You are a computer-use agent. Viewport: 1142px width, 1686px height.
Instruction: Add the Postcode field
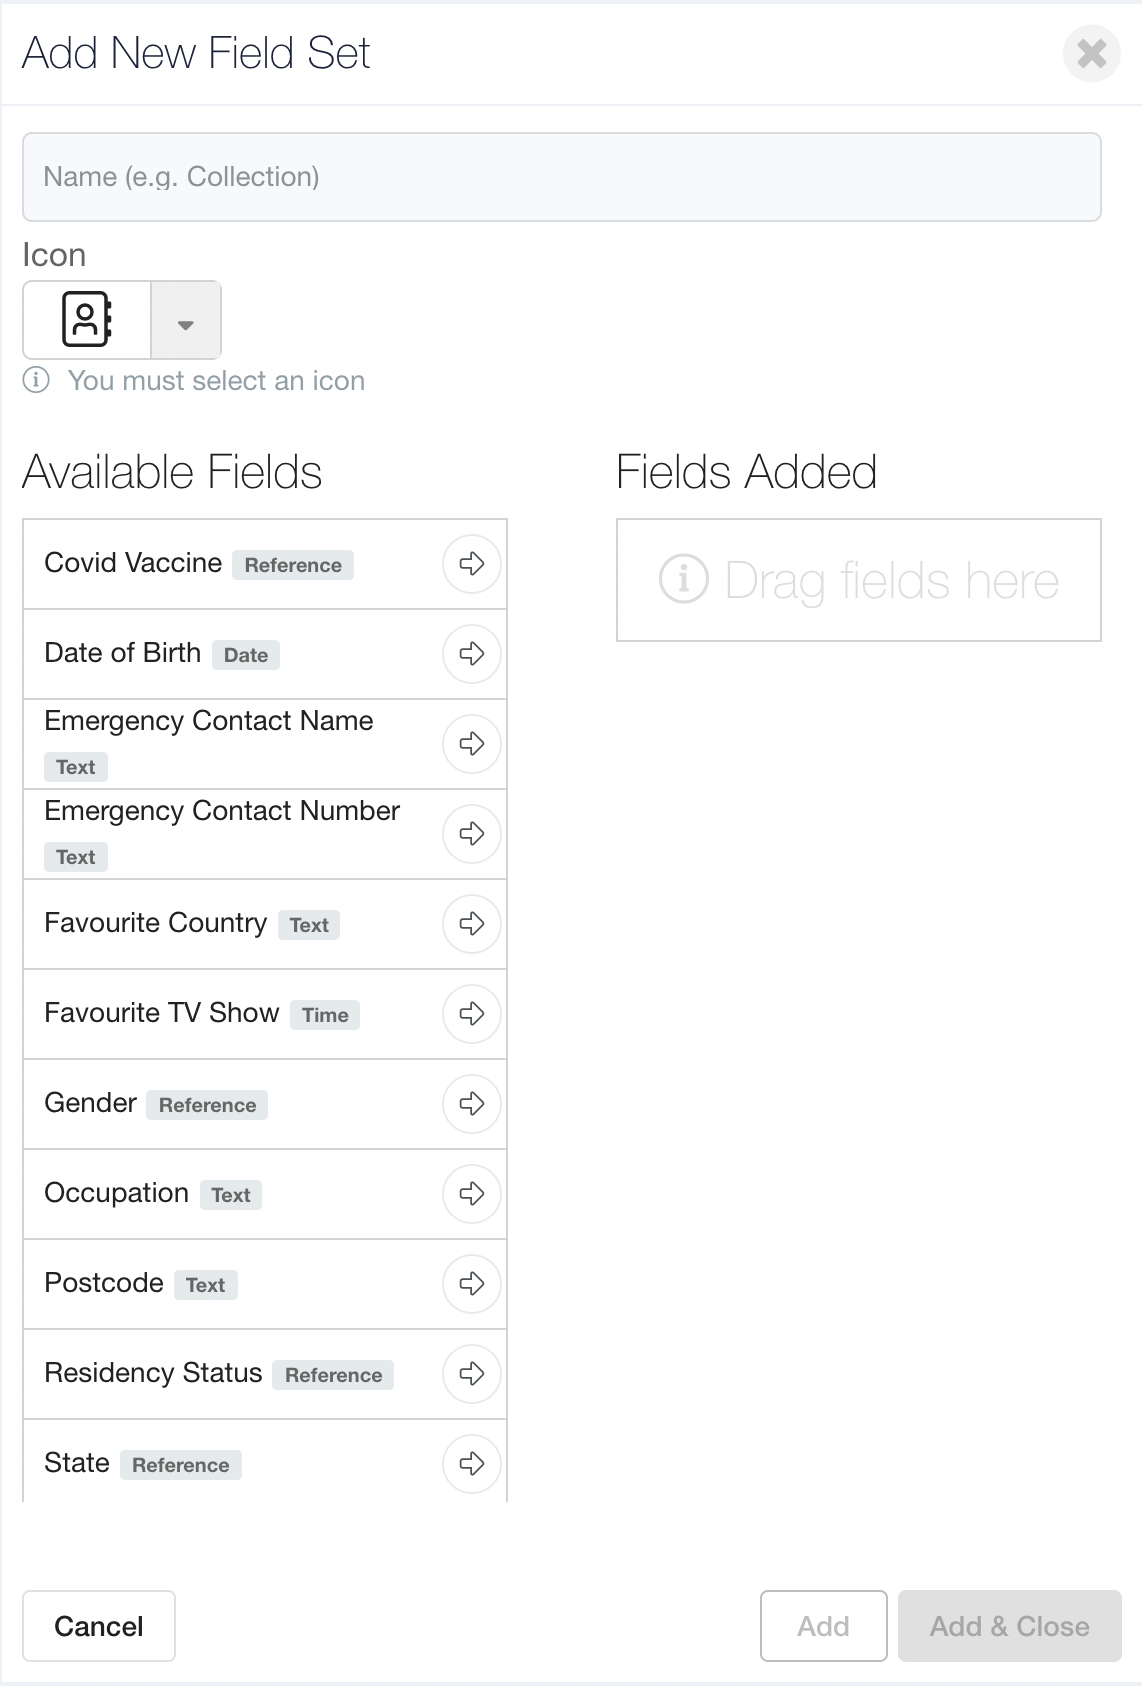pos(470,1284)
